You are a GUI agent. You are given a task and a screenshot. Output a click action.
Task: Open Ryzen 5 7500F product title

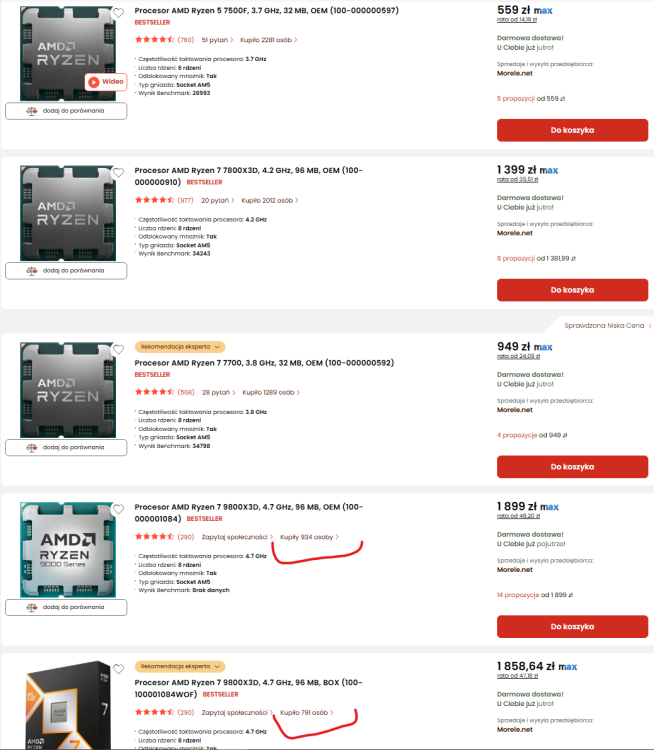266,11
